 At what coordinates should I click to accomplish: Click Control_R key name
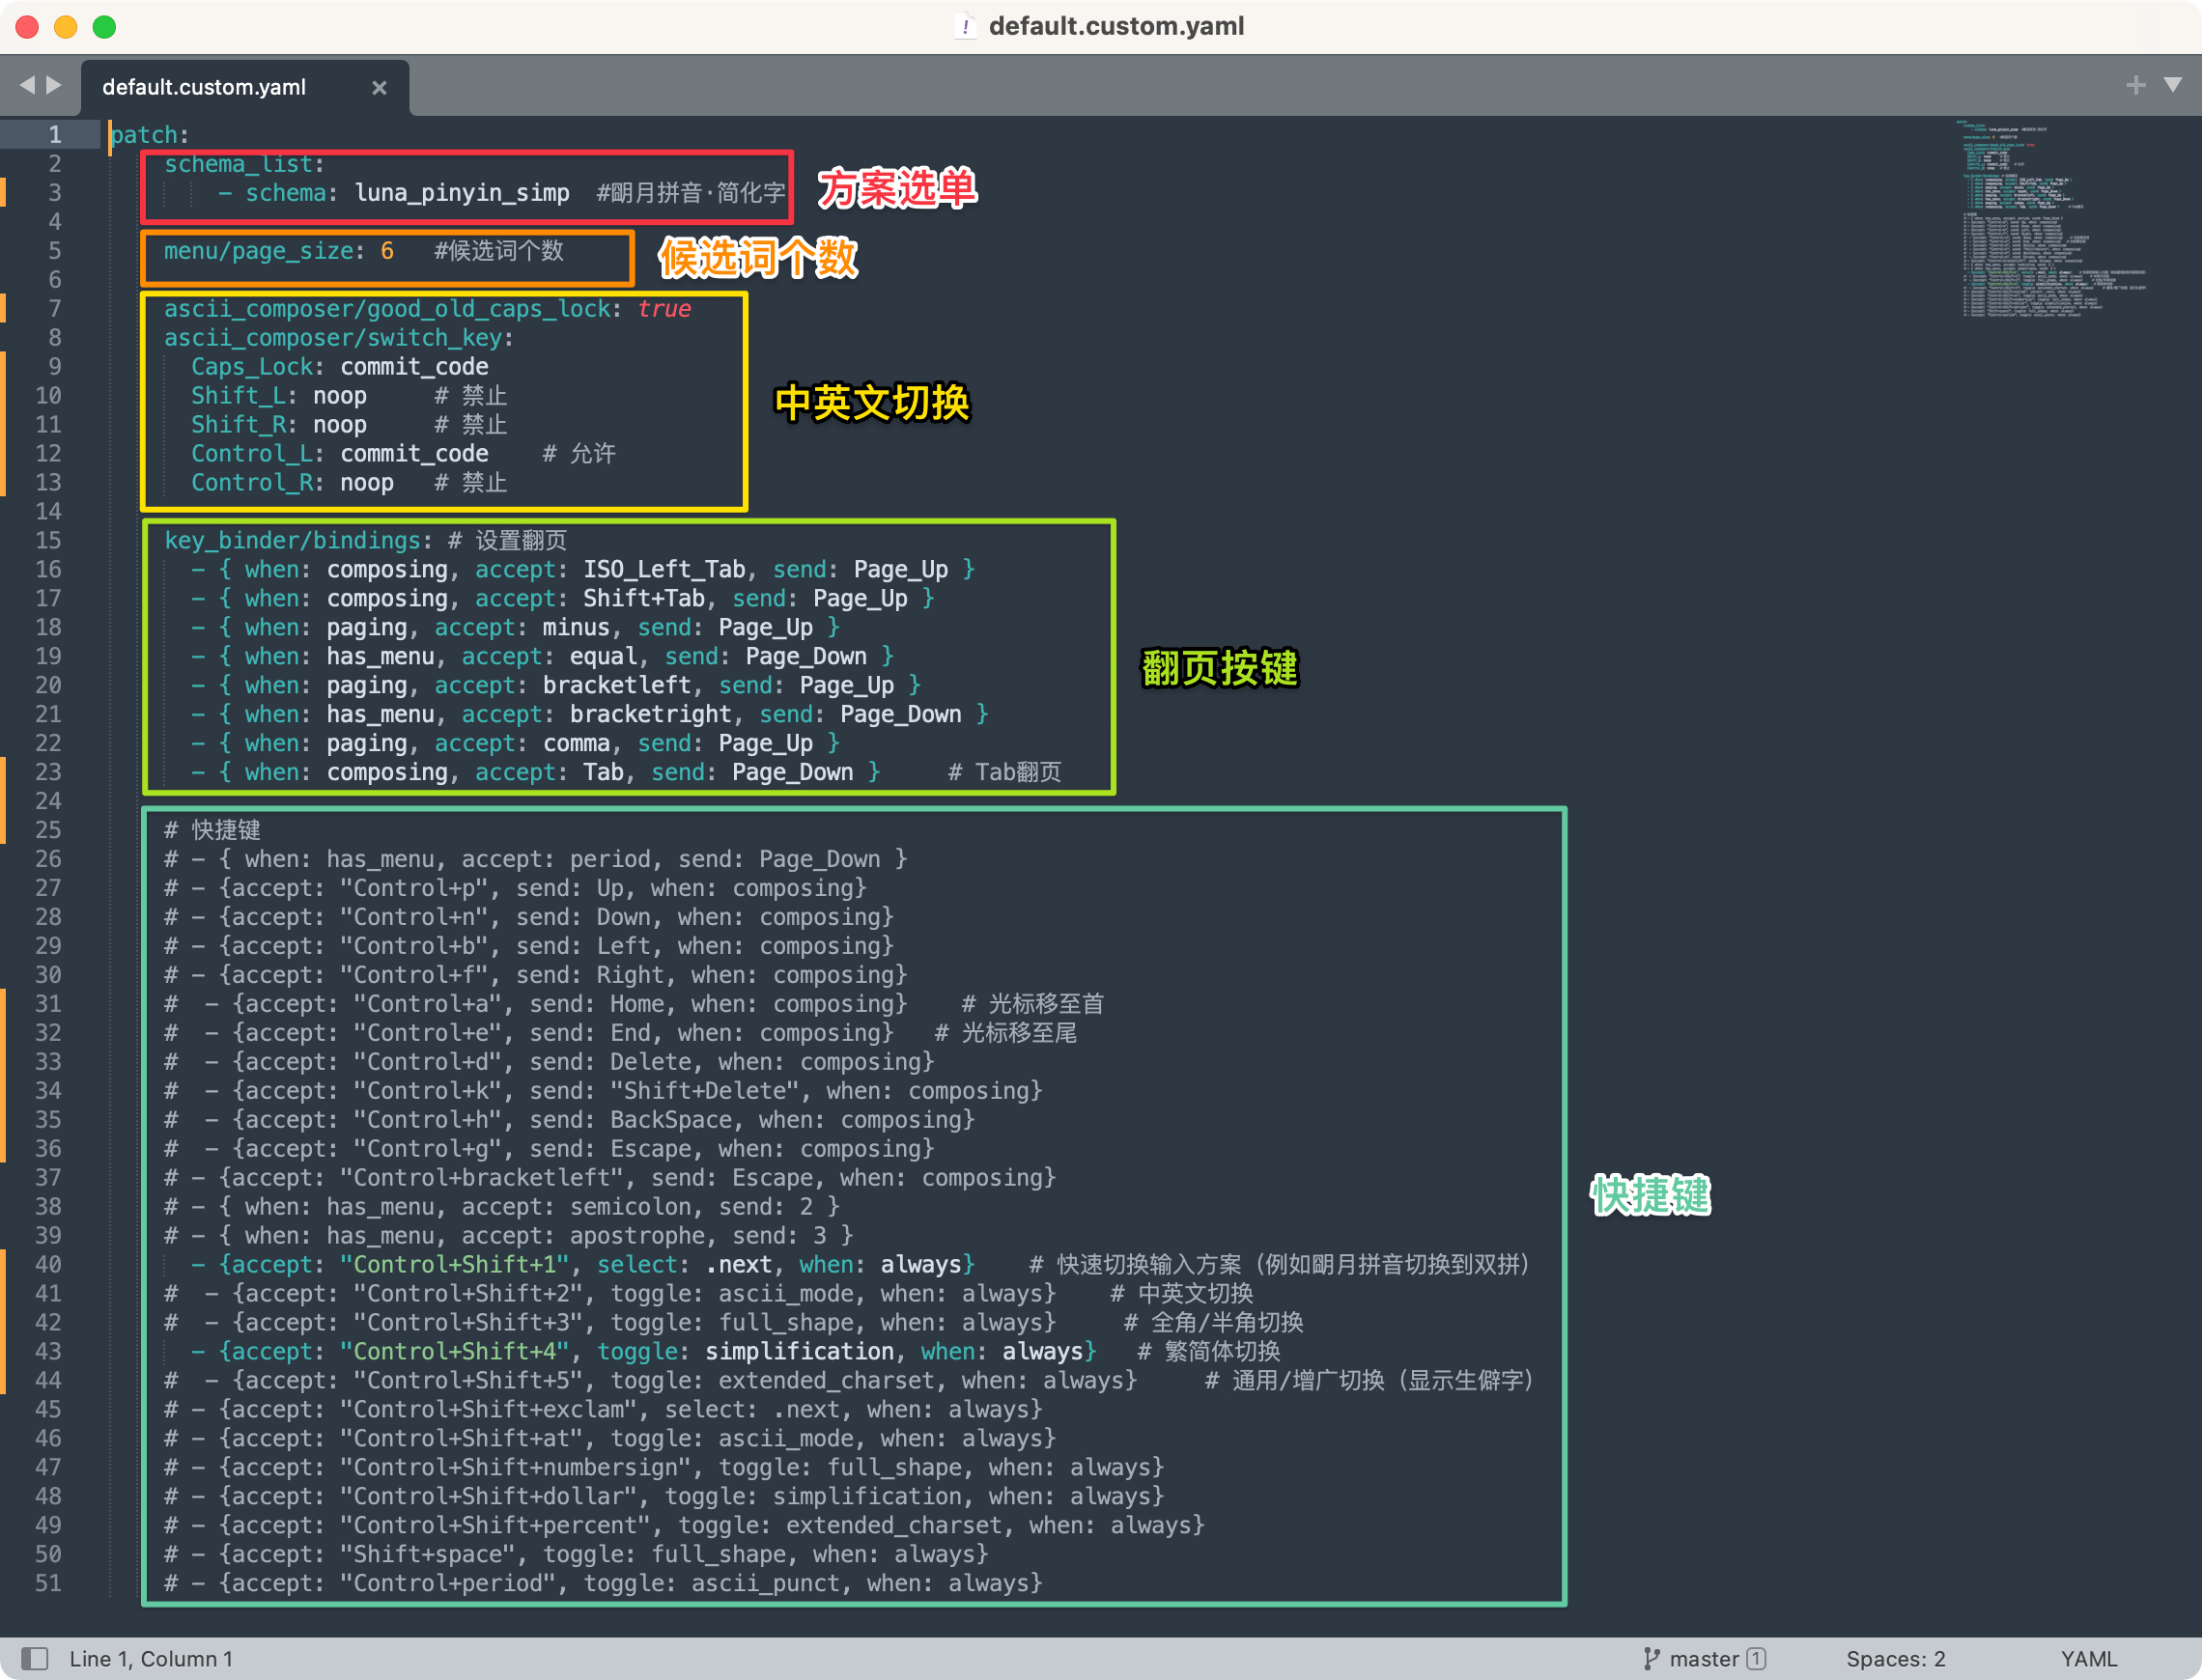252,483
